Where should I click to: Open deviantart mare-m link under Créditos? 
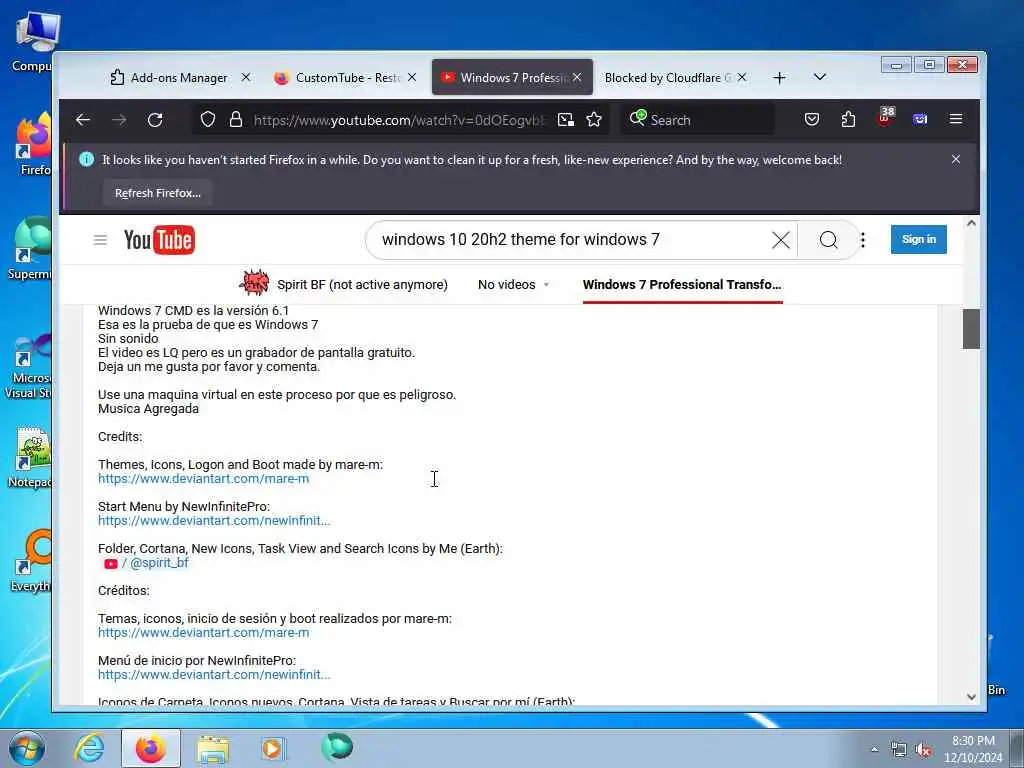click(x=204, y=633)
